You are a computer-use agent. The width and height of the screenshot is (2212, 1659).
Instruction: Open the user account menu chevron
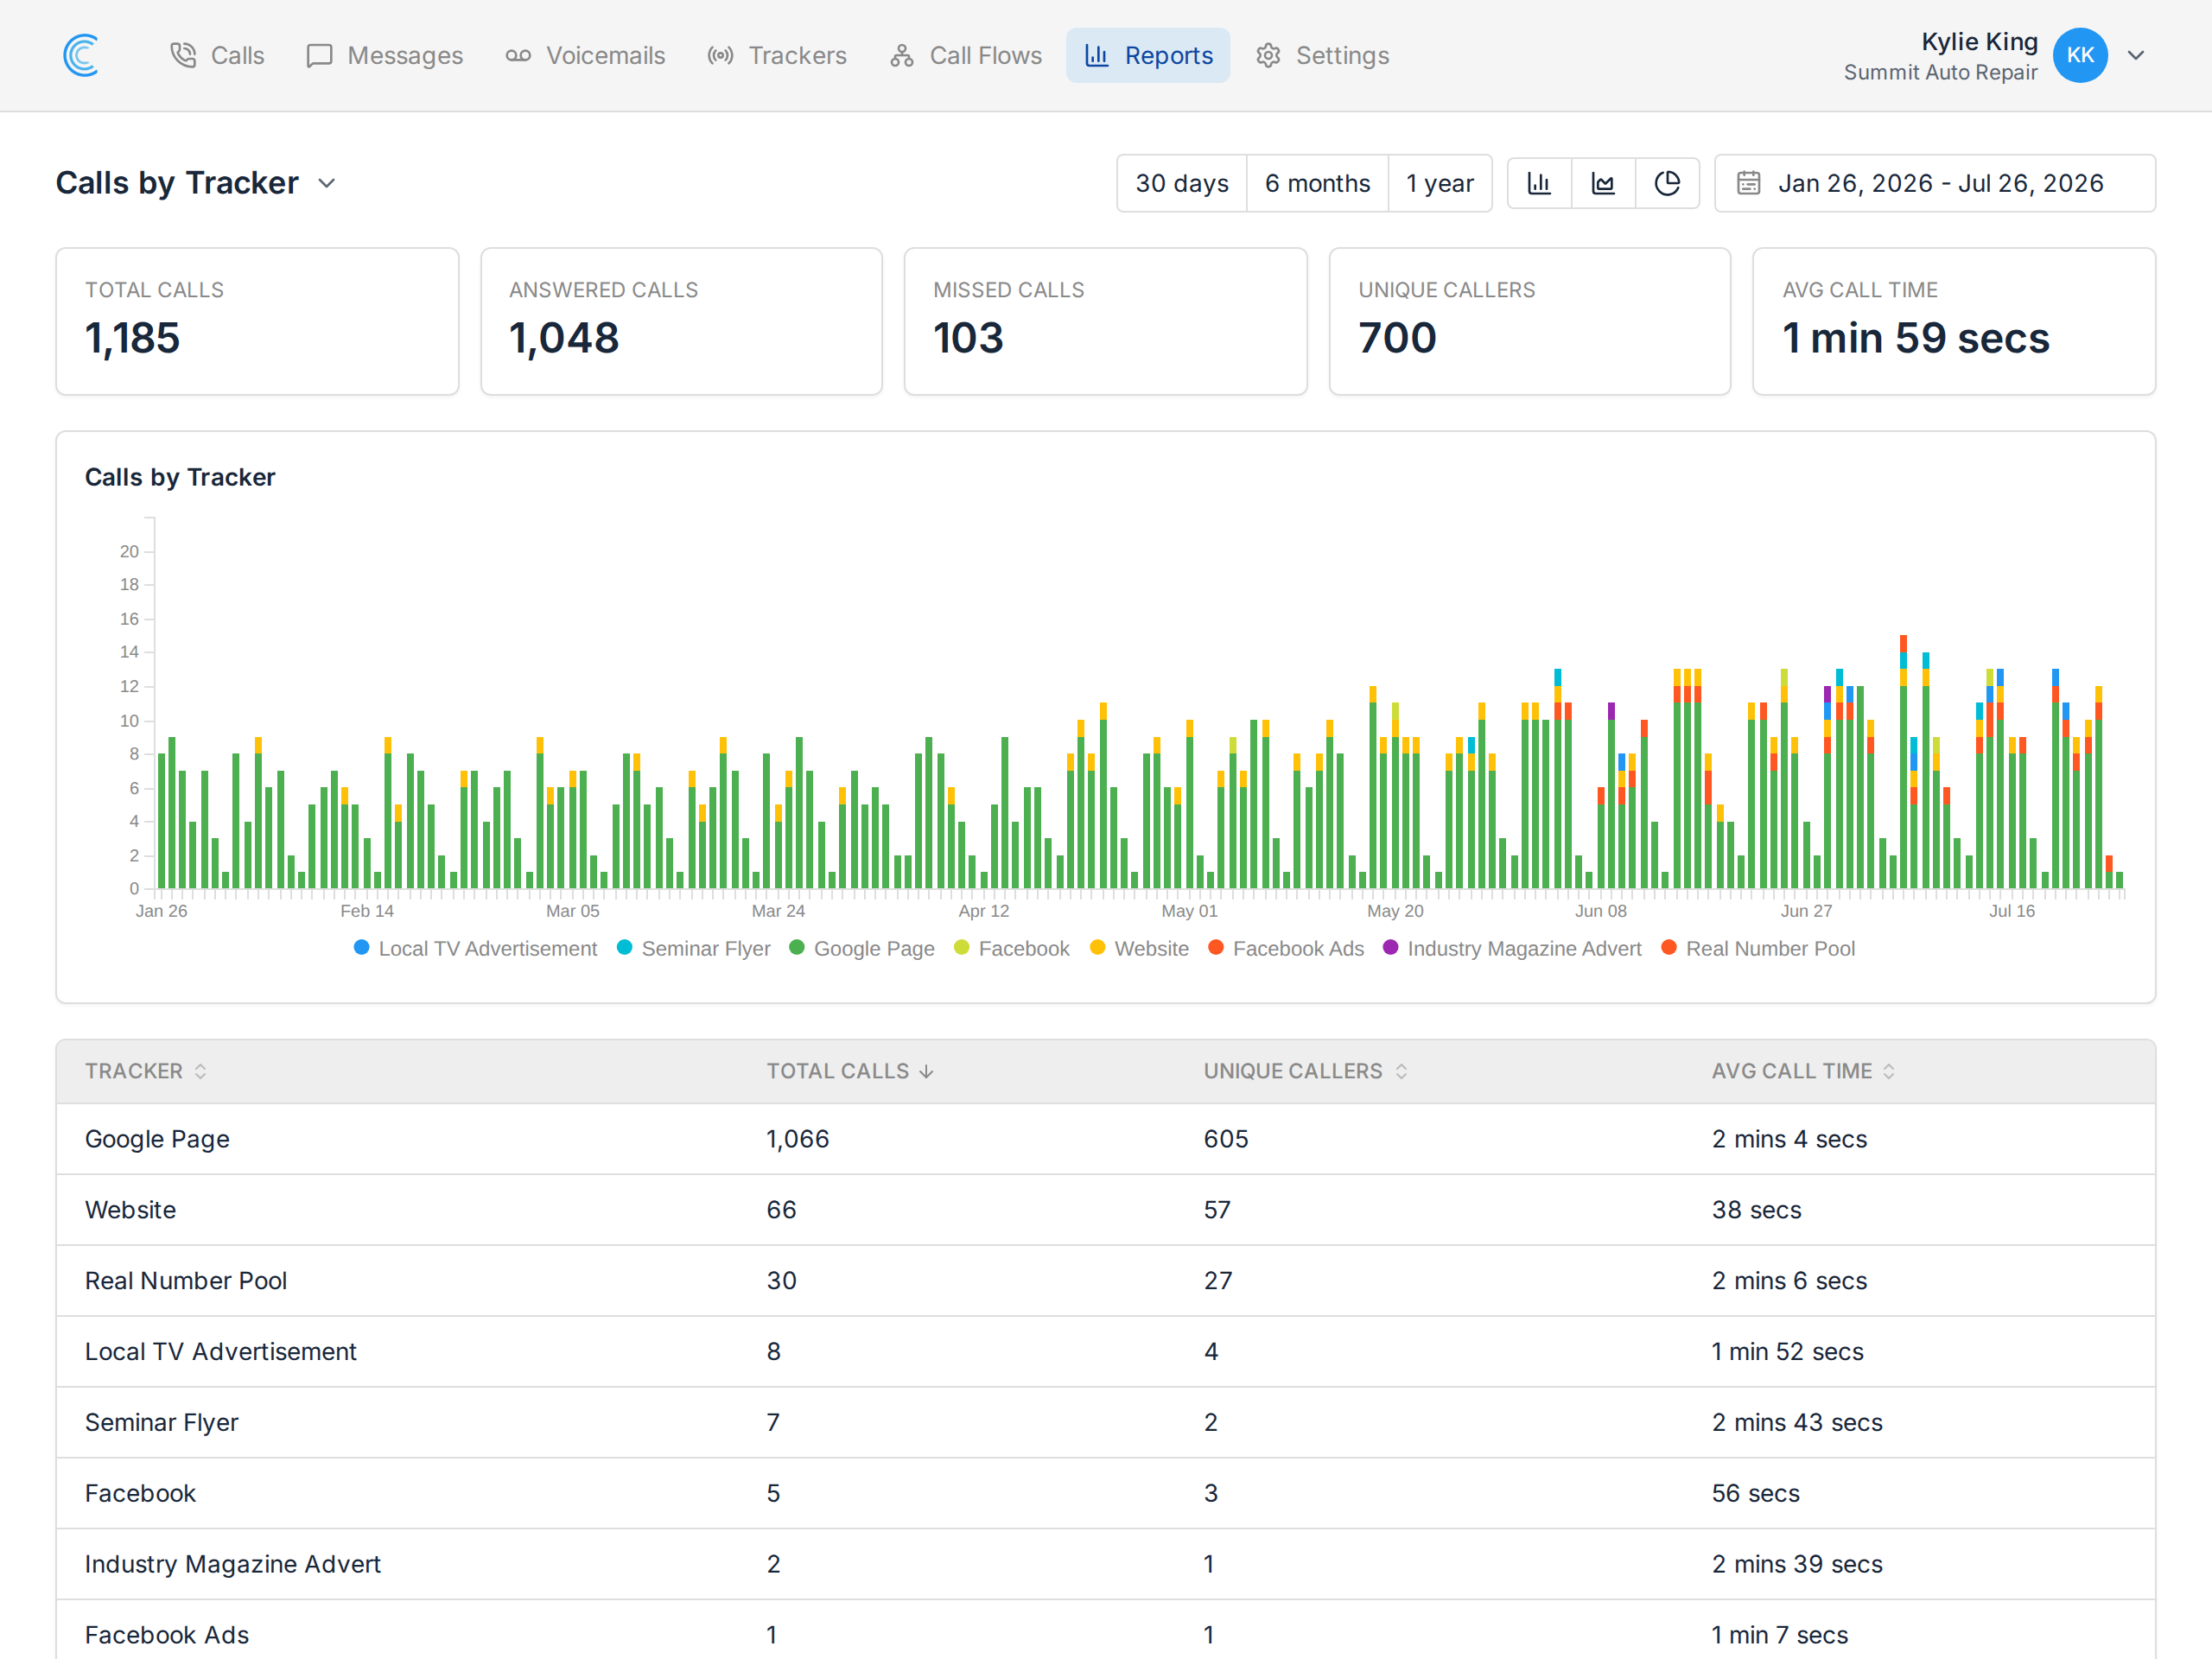(x=2136, y=55)
